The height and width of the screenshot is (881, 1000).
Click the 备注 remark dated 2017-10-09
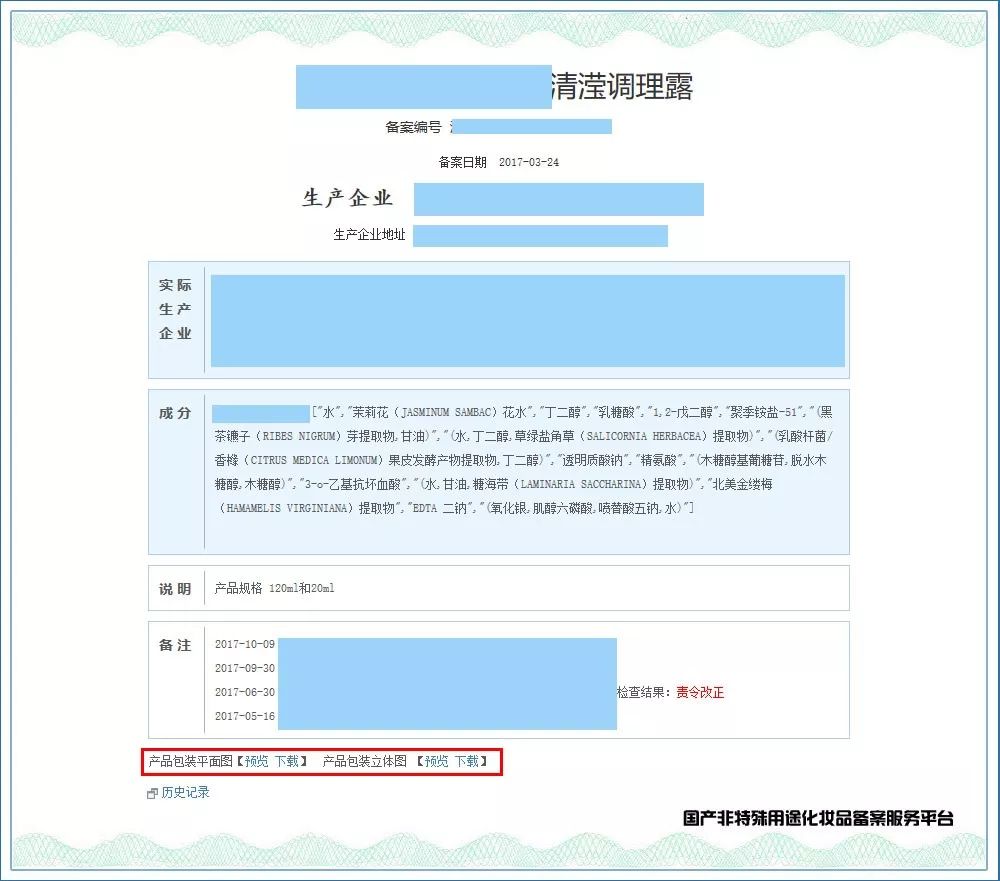pyautogui.click(x=246, y=646)
